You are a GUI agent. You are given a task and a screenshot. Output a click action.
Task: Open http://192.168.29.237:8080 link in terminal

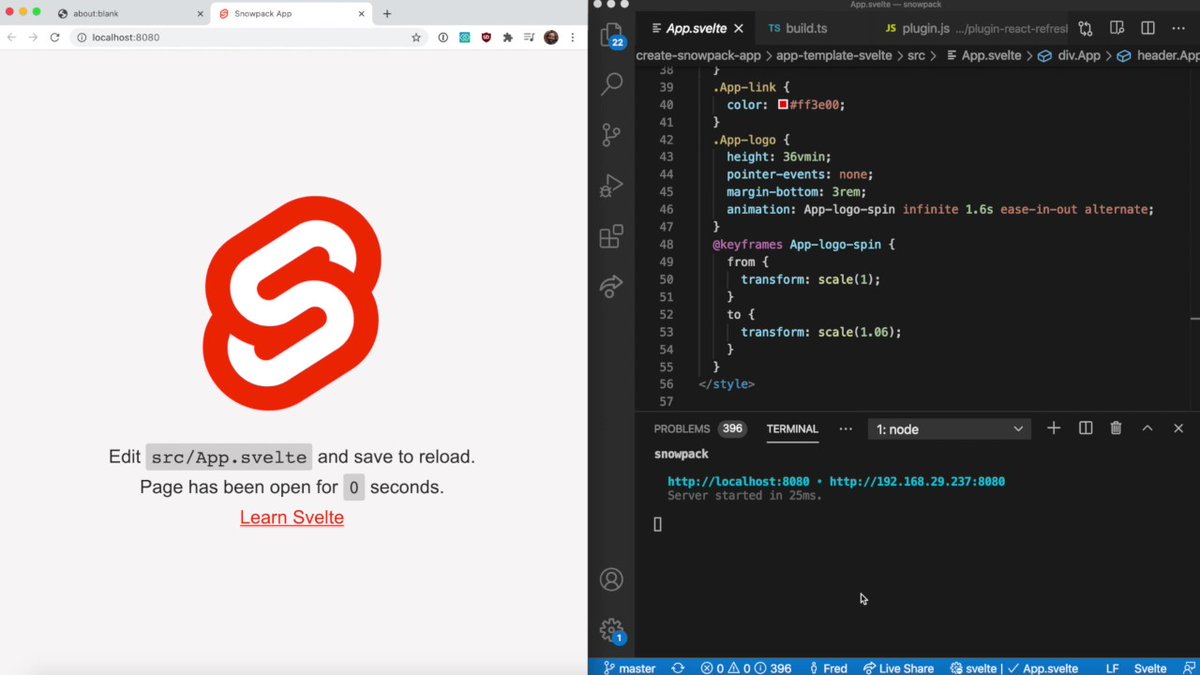917,481
